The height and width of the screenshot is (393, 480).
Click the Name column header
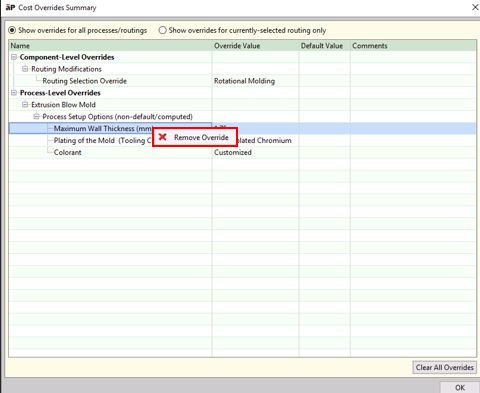110,46
